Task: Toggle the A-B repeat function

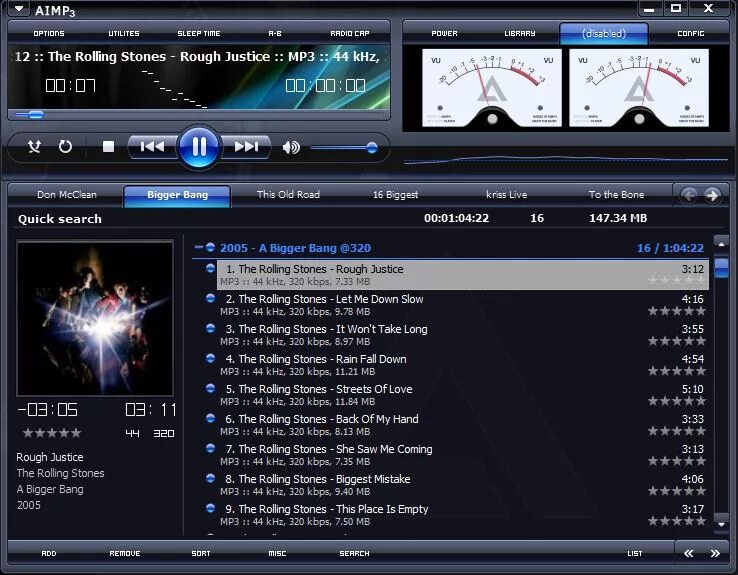Action: tap(275, 33)
